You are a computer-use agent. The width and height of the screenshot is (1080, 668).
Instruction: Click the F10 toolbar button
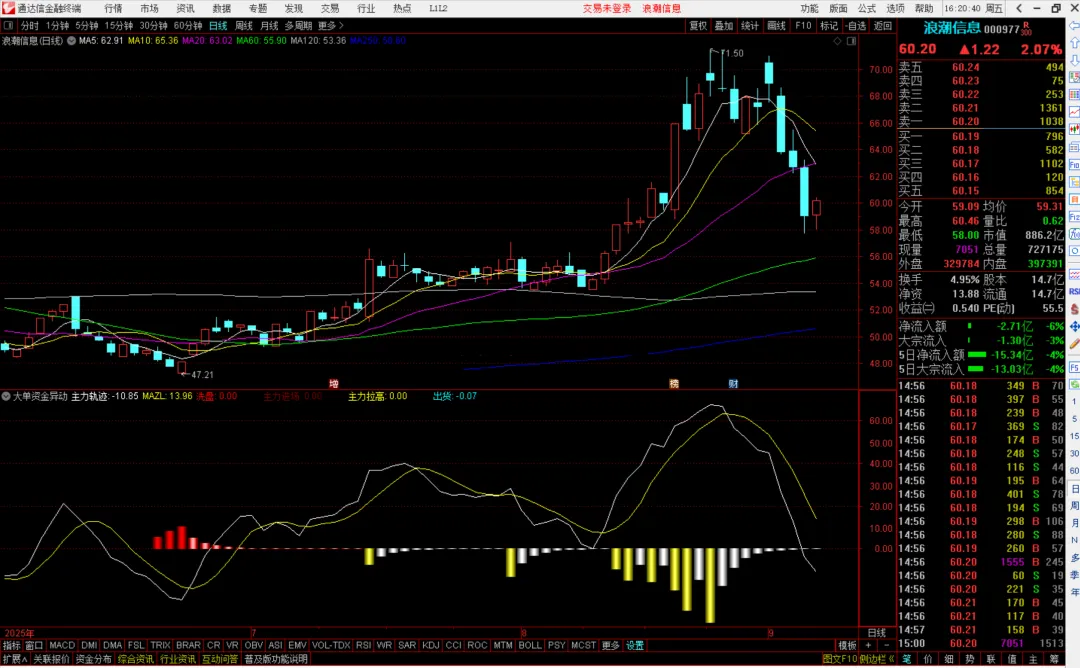click(x=803, y=25)
